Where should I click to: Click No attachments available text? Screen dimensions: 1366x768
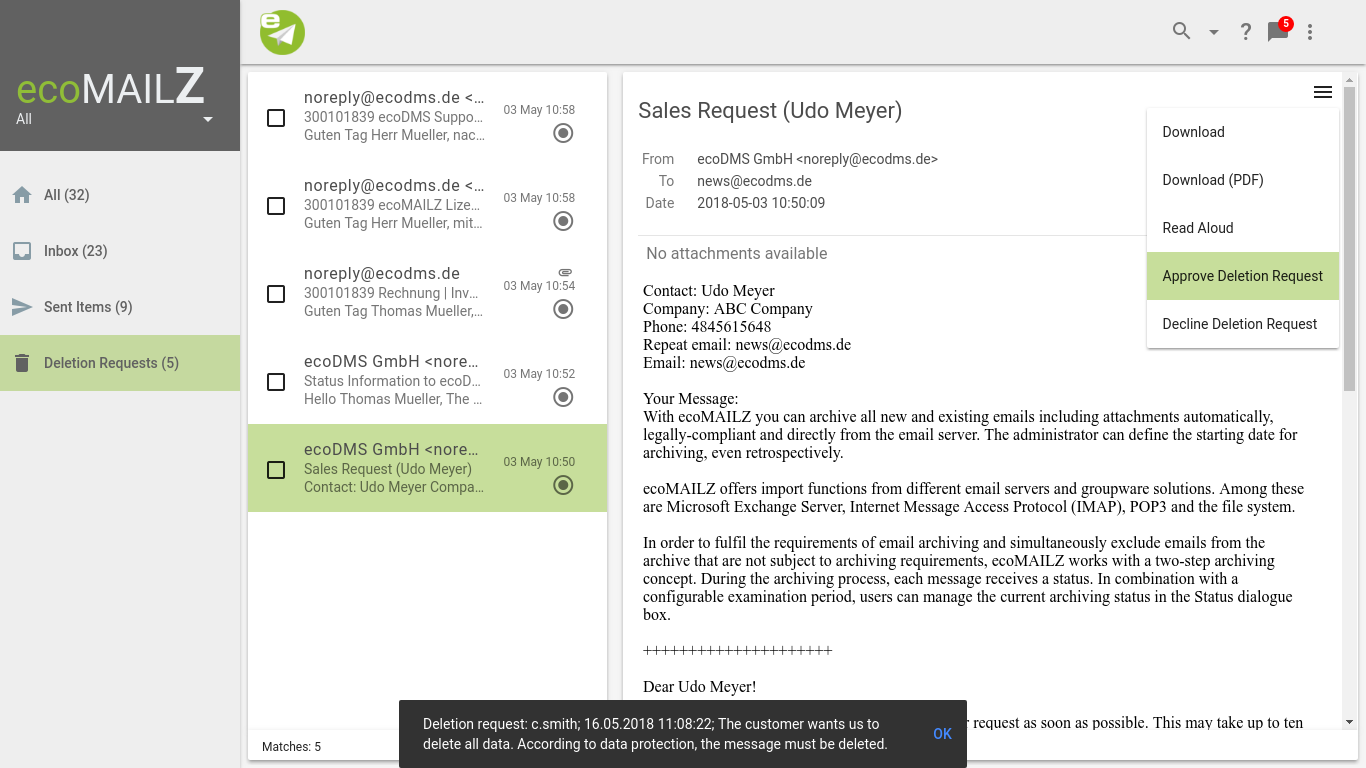click(x=737, y=254)
